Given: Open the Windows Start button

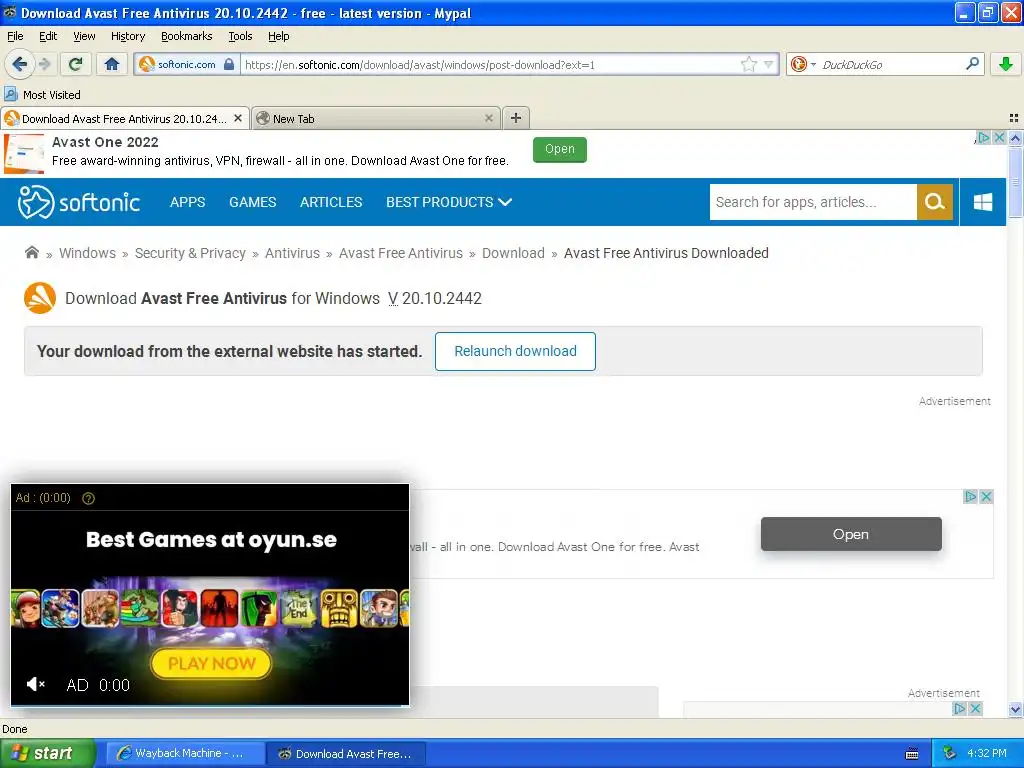Looking at the screenshot, I should tap(47, 753).
